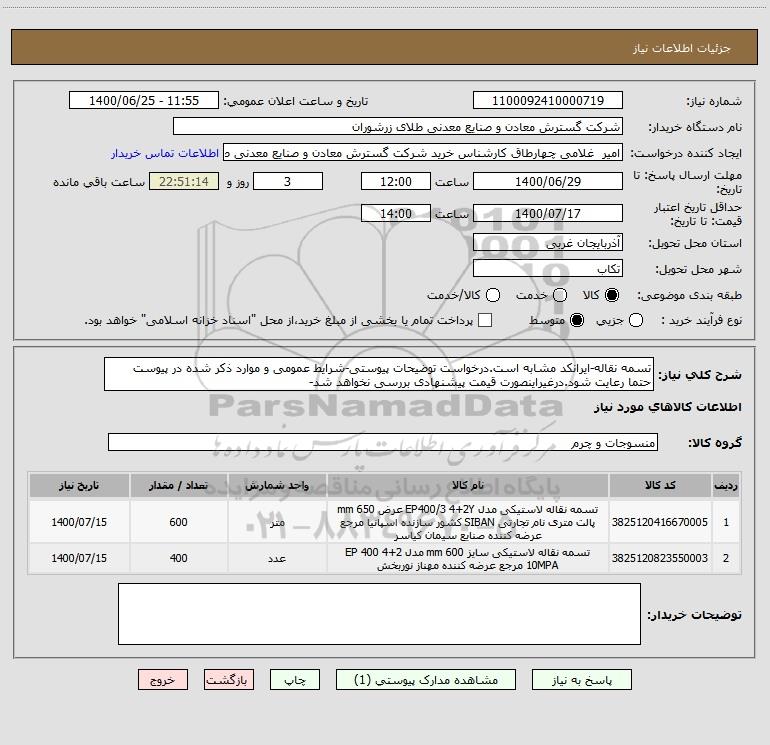Click the اطلاعات کالاهای مورد نیاز section heading
The height and width of the screenshot is (745, 770).
(667, 407)
